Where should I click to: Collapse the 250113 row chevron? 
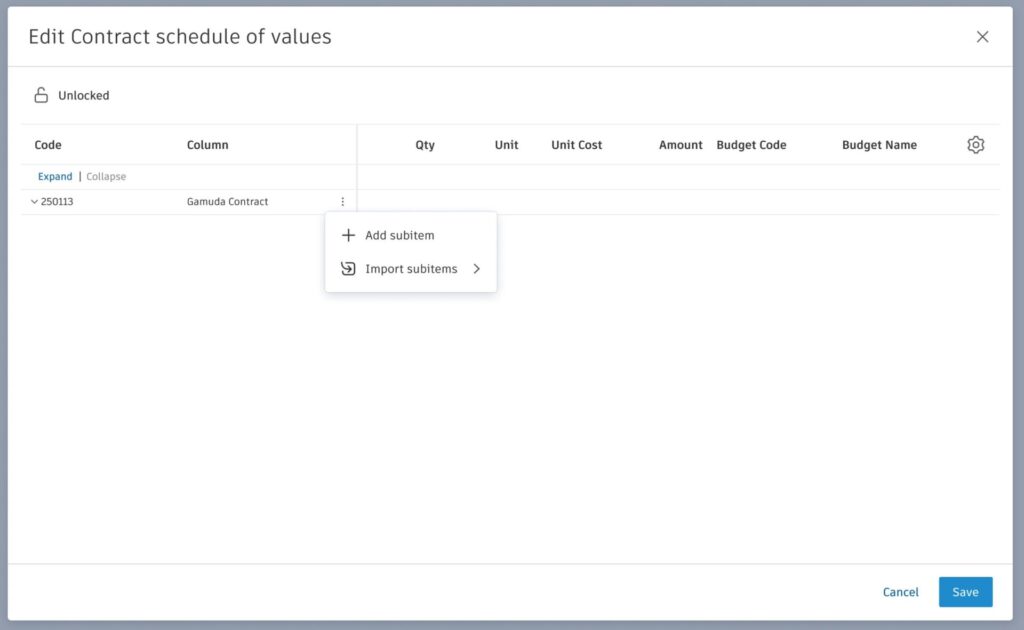(34, 202)
